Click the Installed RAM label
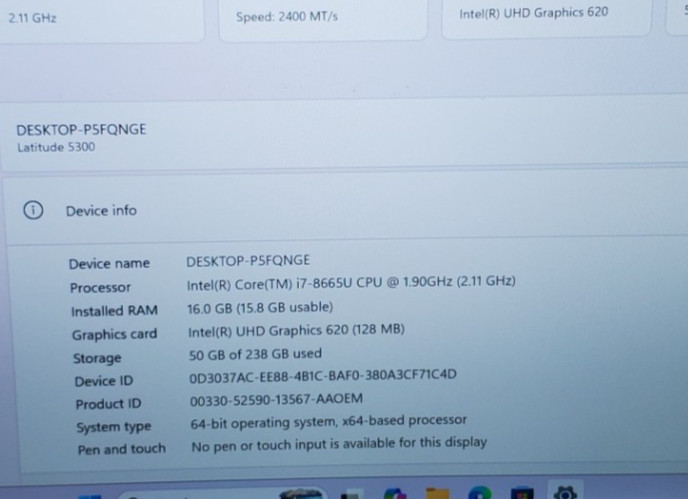Screen dimensions: 688x499 115,311
